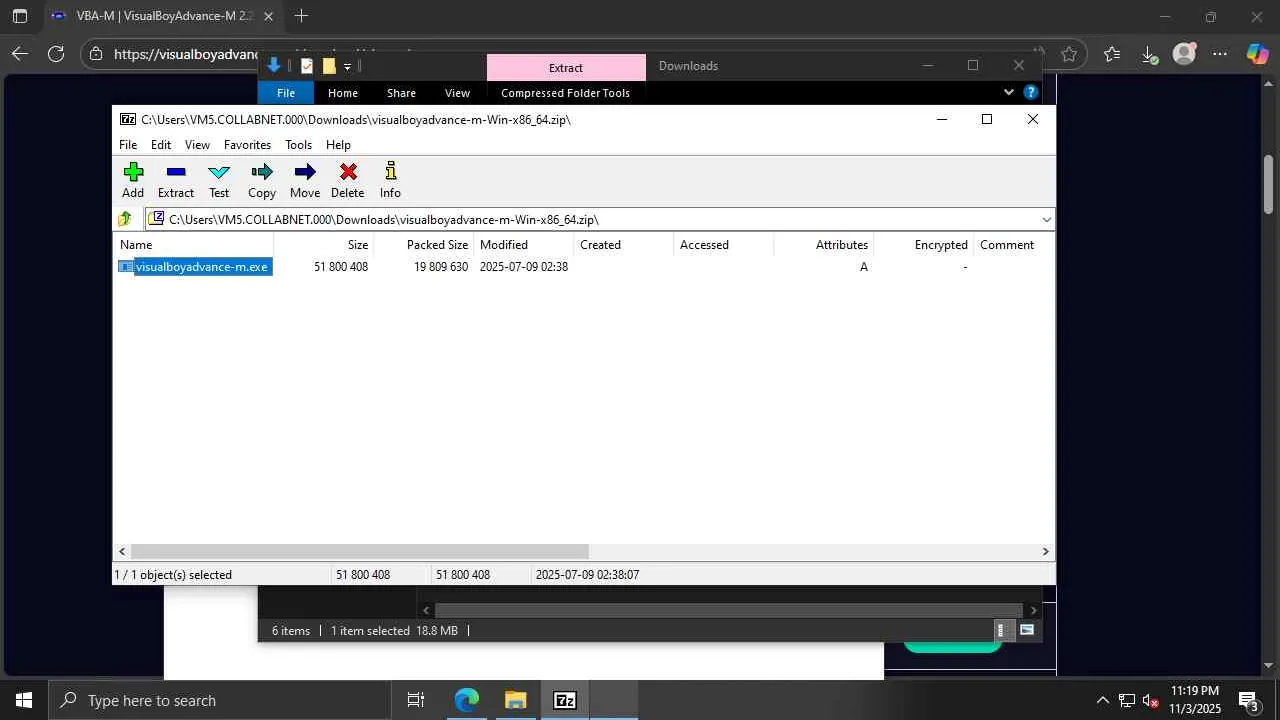This screenshot has height=720, width=1280.
Task: Open Edge Settings and more menu
Action: [1220, 54]
